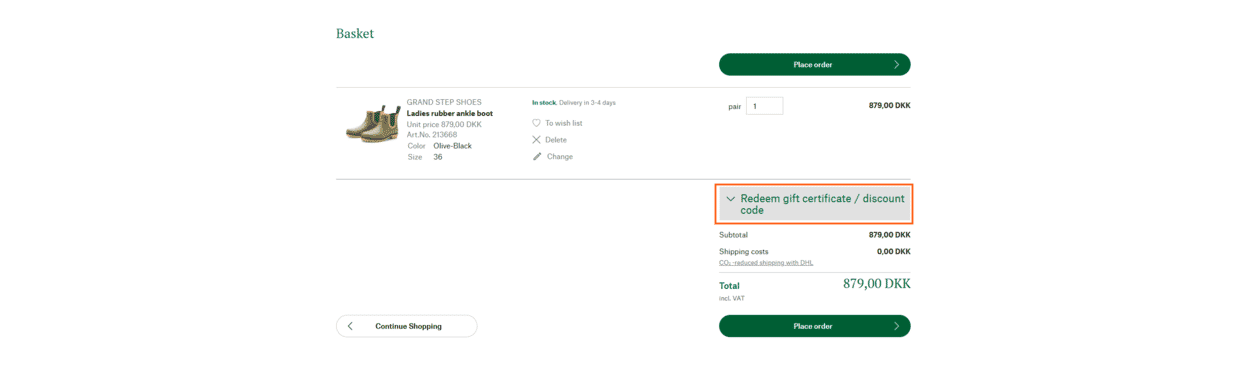
Task: Click Art.No. 213668 text
Action: pyautogui.click(x=432, y=135)
